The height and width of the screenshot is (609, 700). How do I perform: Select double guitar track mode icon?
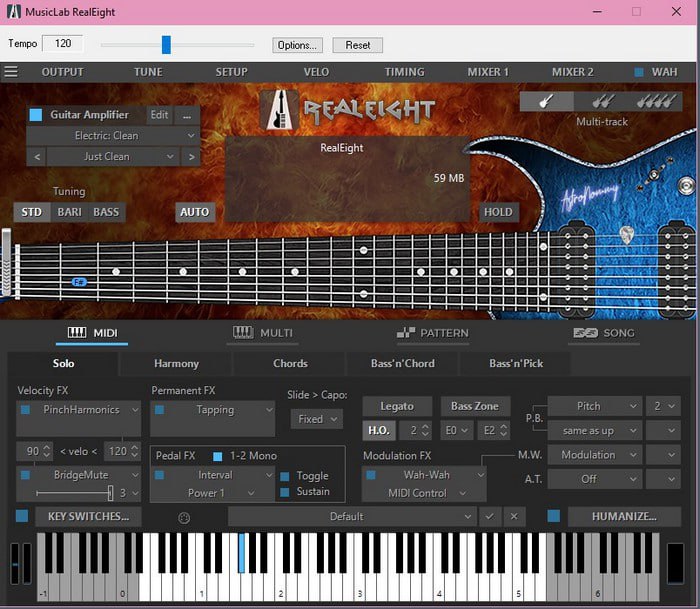pyautogui.click(x=602, y=102)
